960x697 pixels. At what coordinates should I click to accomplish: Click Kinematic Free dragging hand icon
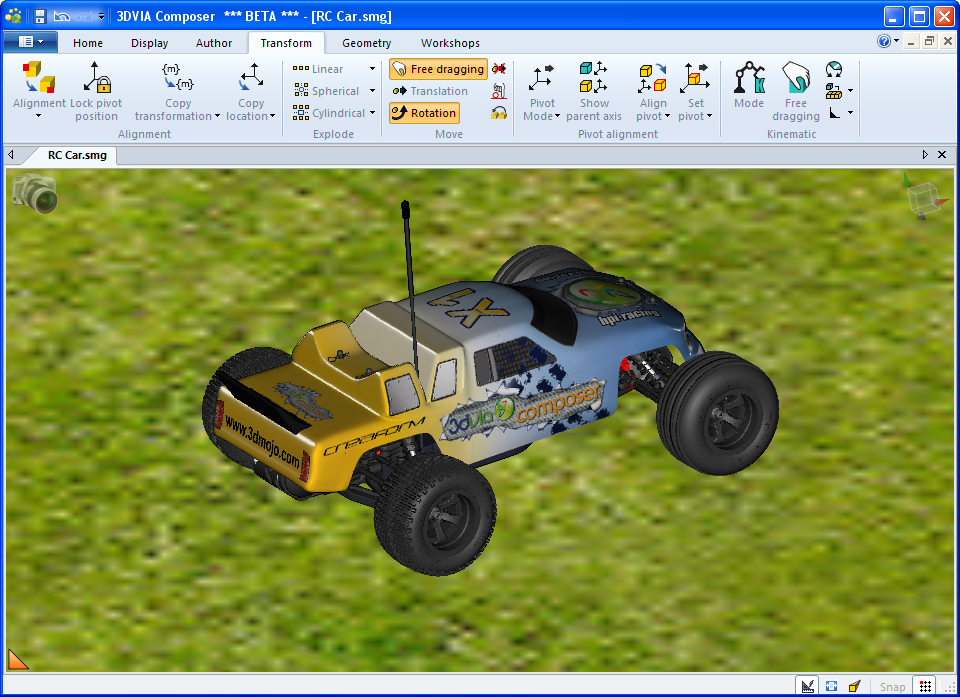click(795, 78)
